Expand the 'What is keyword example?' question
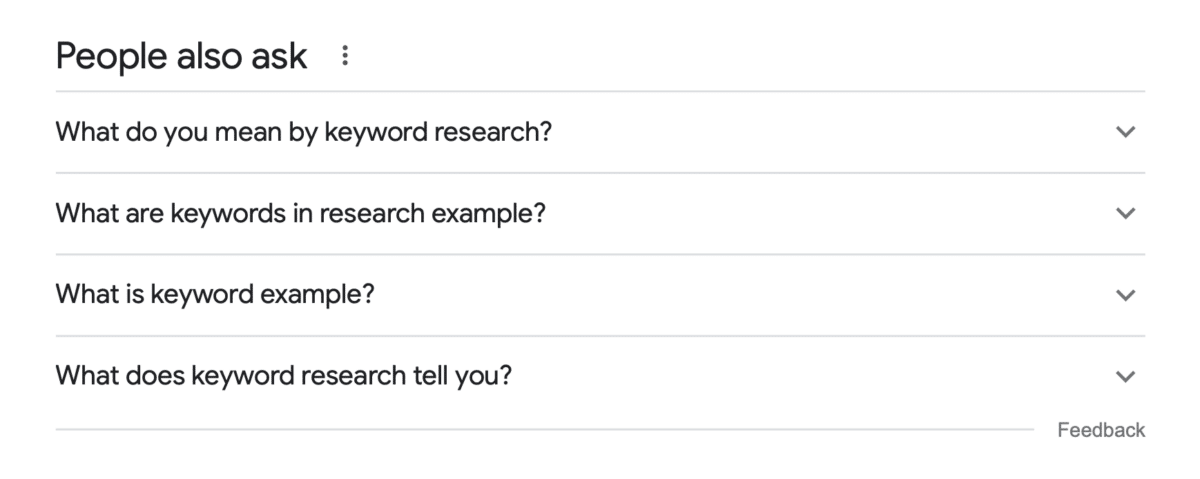Image resolution: width=1200 pixels, height=479 pixels. [x=600, y=295]
